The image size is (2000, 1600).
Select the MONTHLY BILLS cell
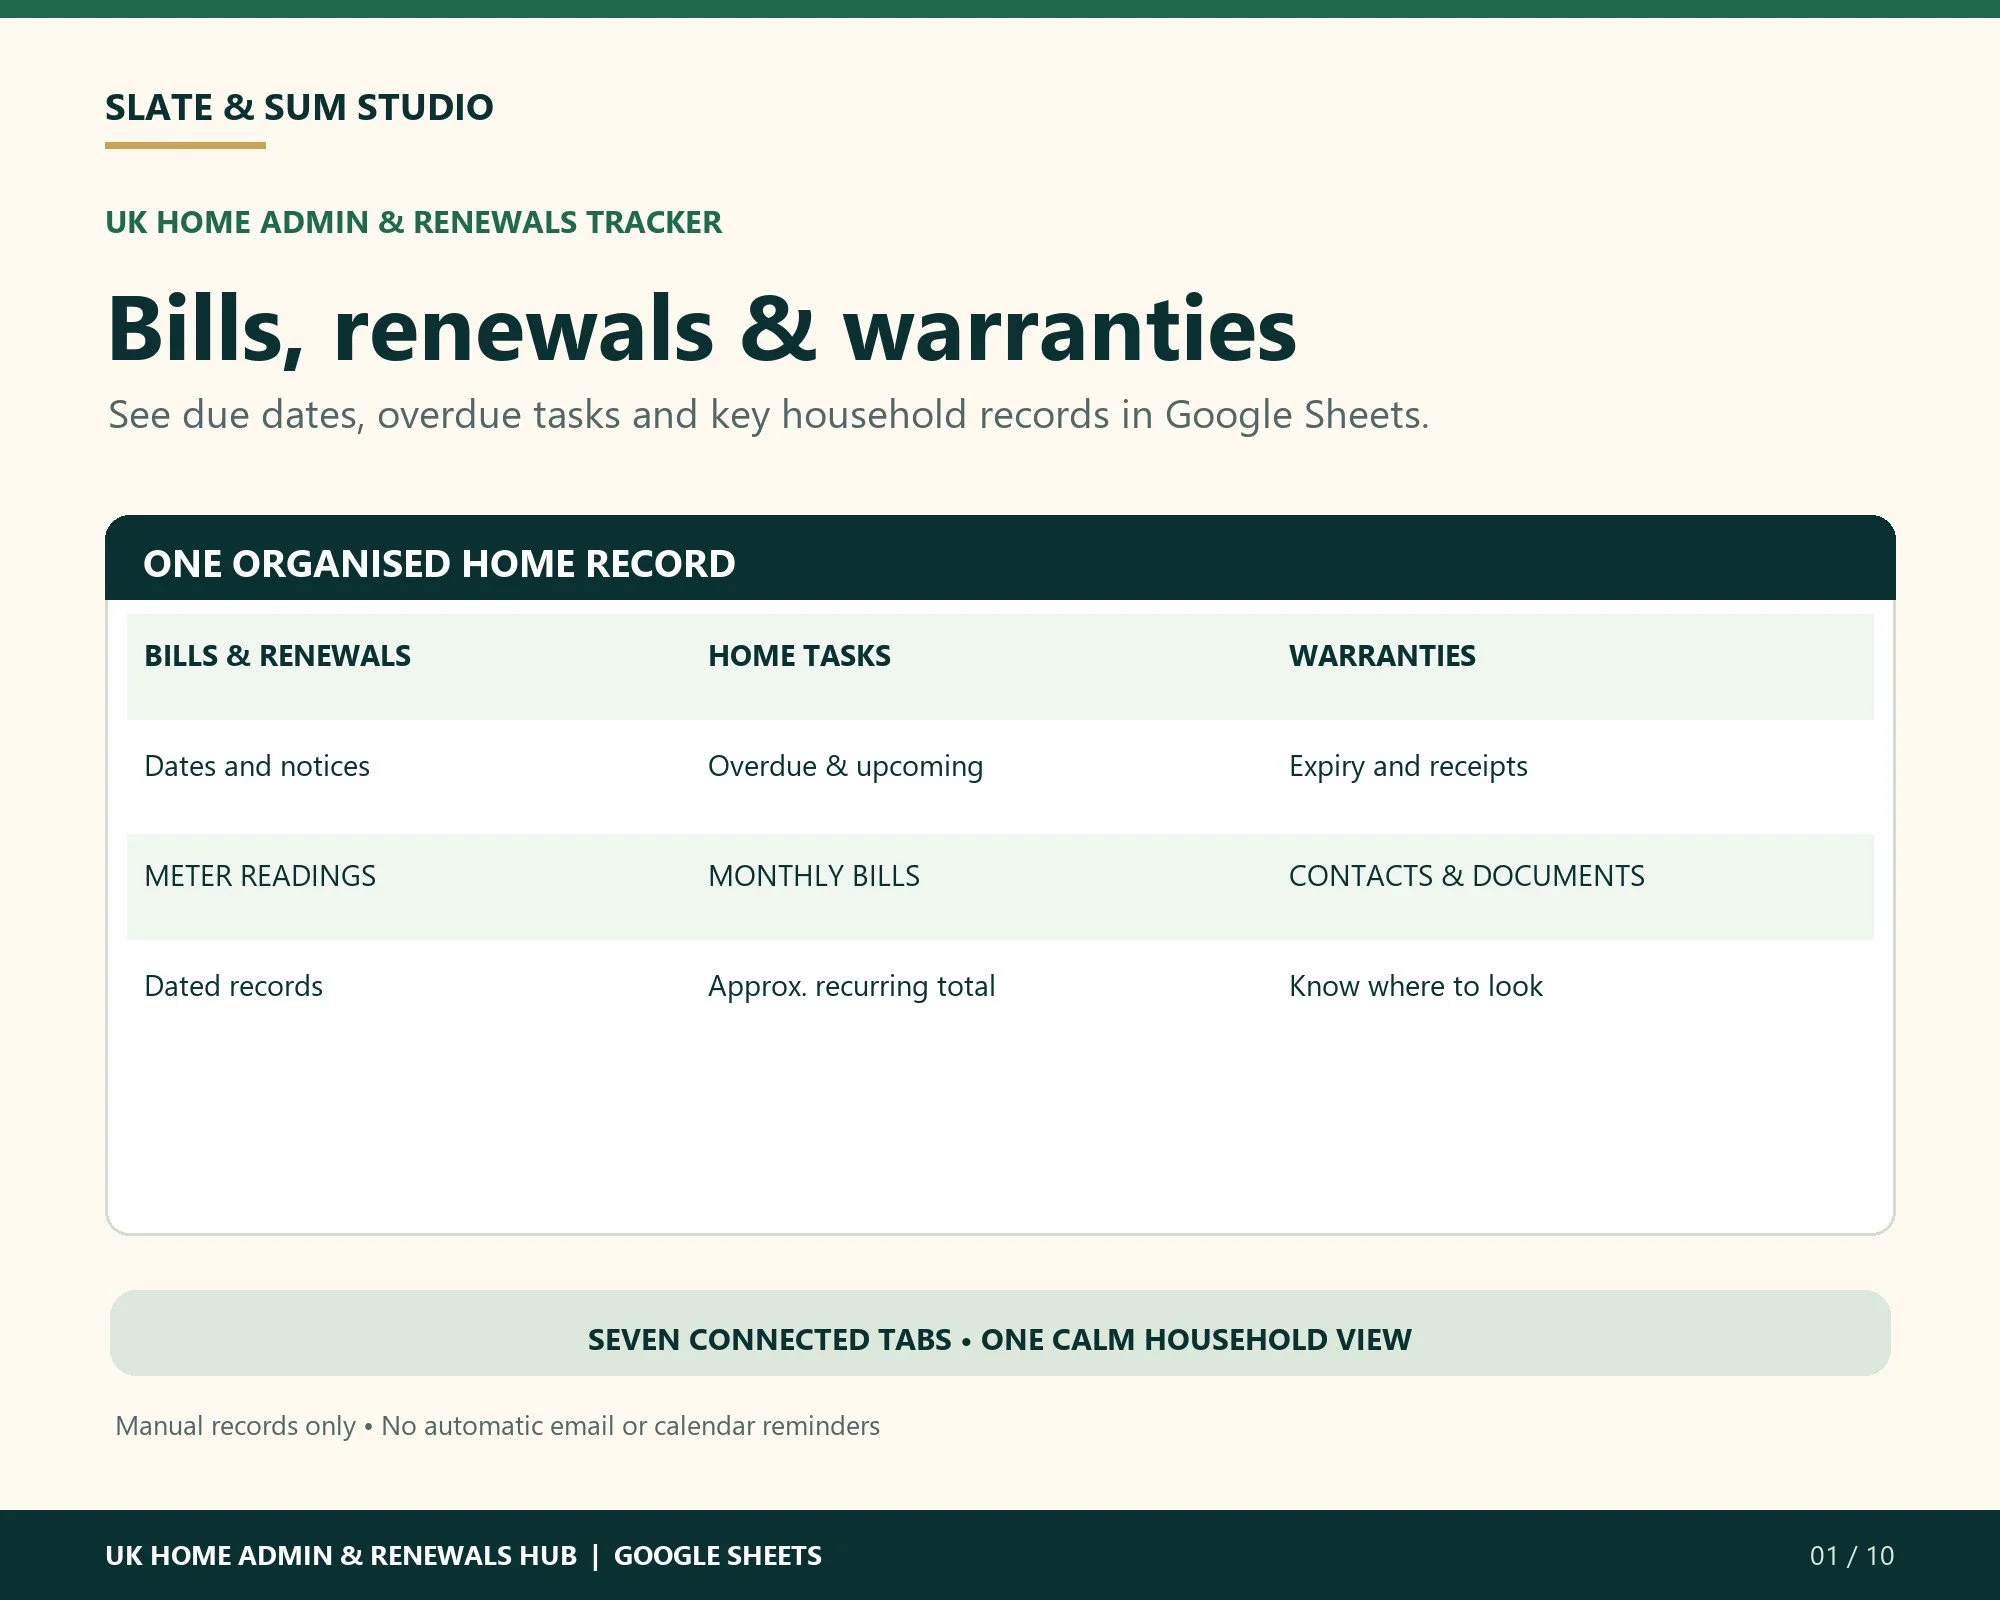click(x=813, y=876)
